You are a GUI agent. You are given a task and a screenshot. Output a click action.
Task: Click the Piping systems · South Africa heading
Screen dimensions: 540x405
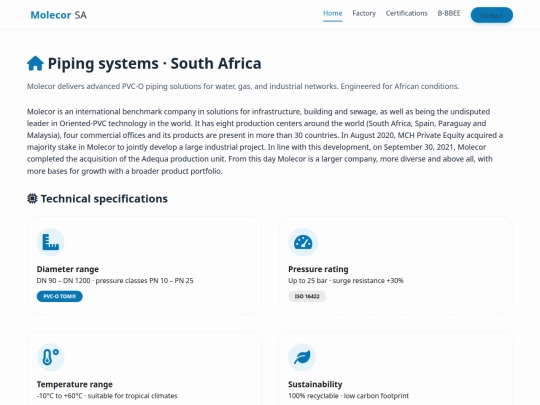tap(154, 64)
